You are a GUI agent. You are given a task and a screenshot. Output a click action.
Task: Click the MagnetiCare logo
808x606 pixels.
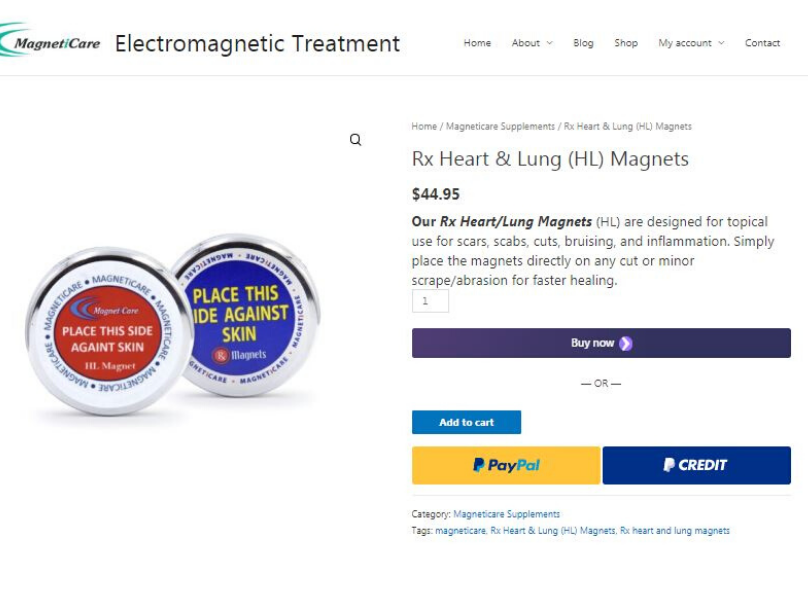tap(50, 41)
